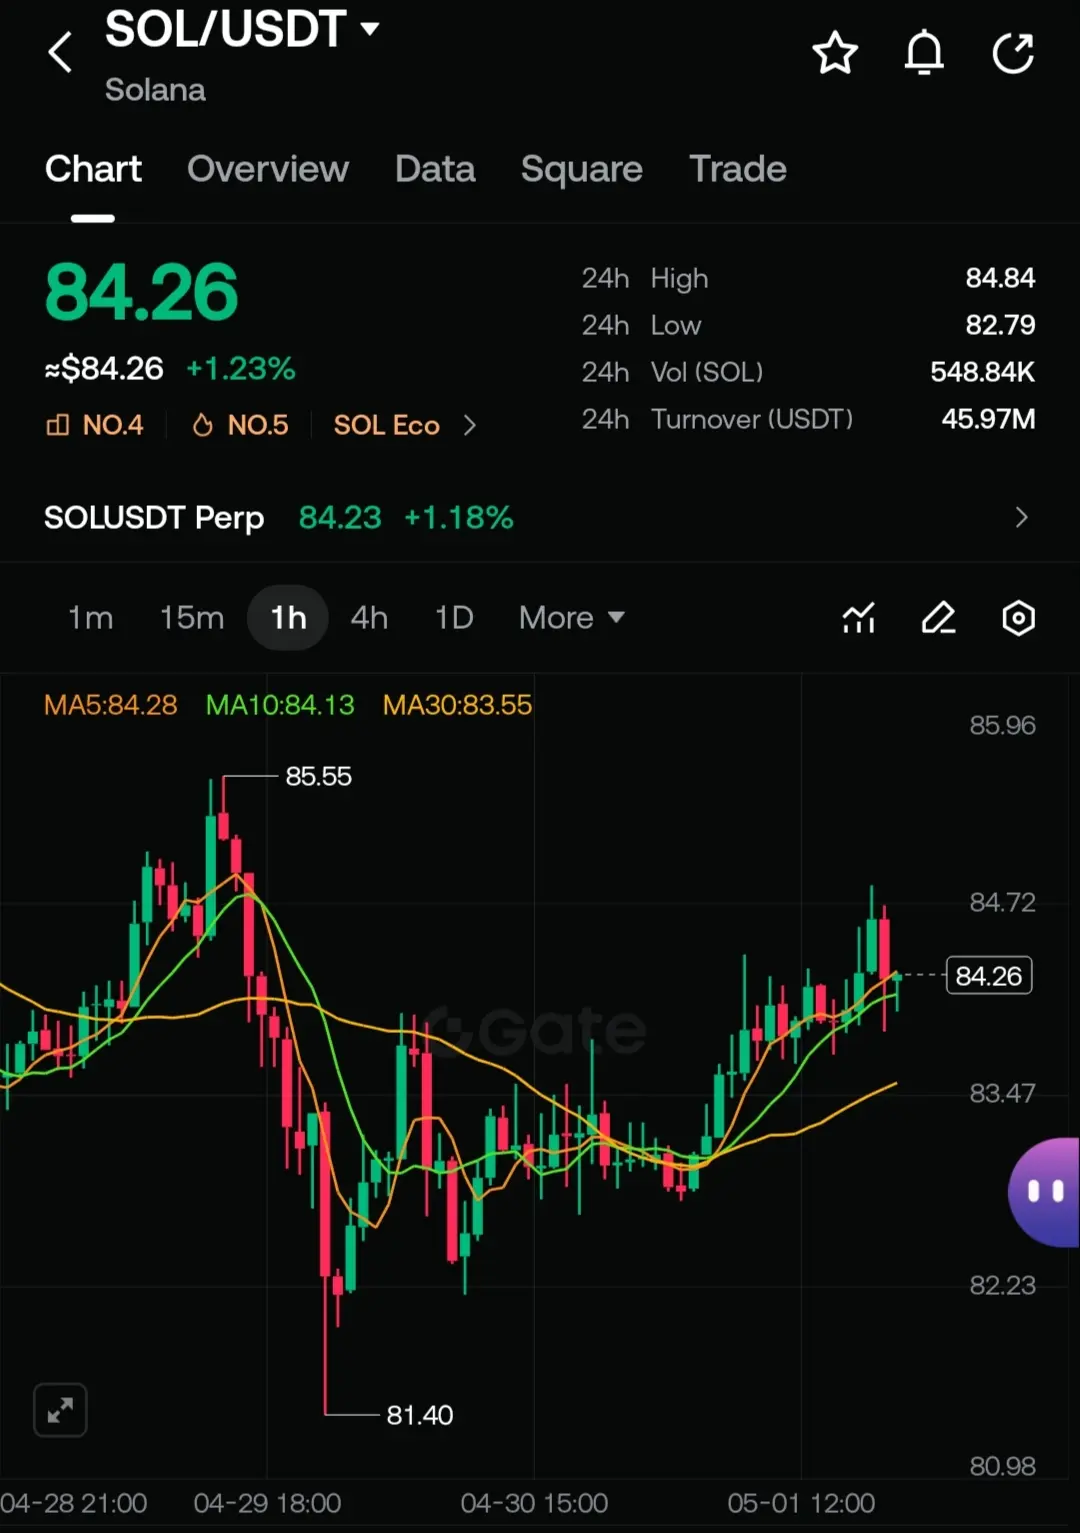
Task: Tap the back arrow icon
Action: pos(60,52)
